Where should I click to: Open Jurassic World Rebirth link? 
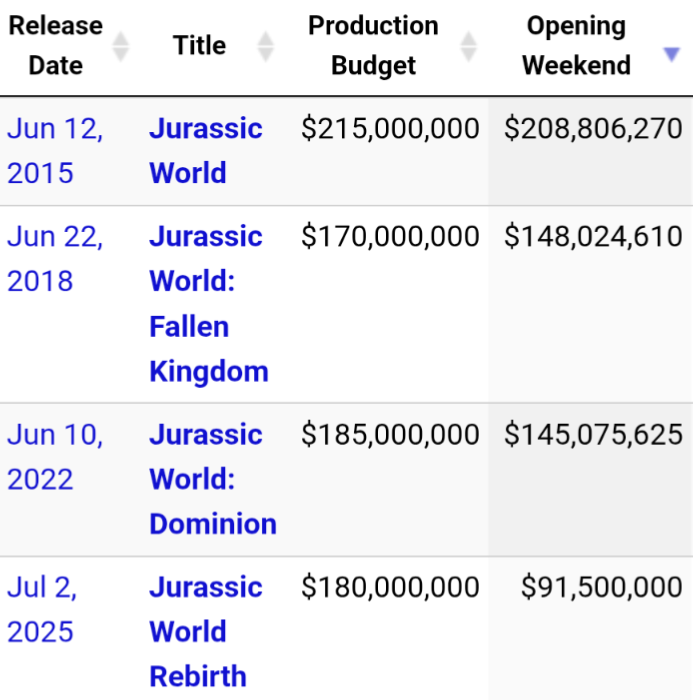click(x=206, y=632)
